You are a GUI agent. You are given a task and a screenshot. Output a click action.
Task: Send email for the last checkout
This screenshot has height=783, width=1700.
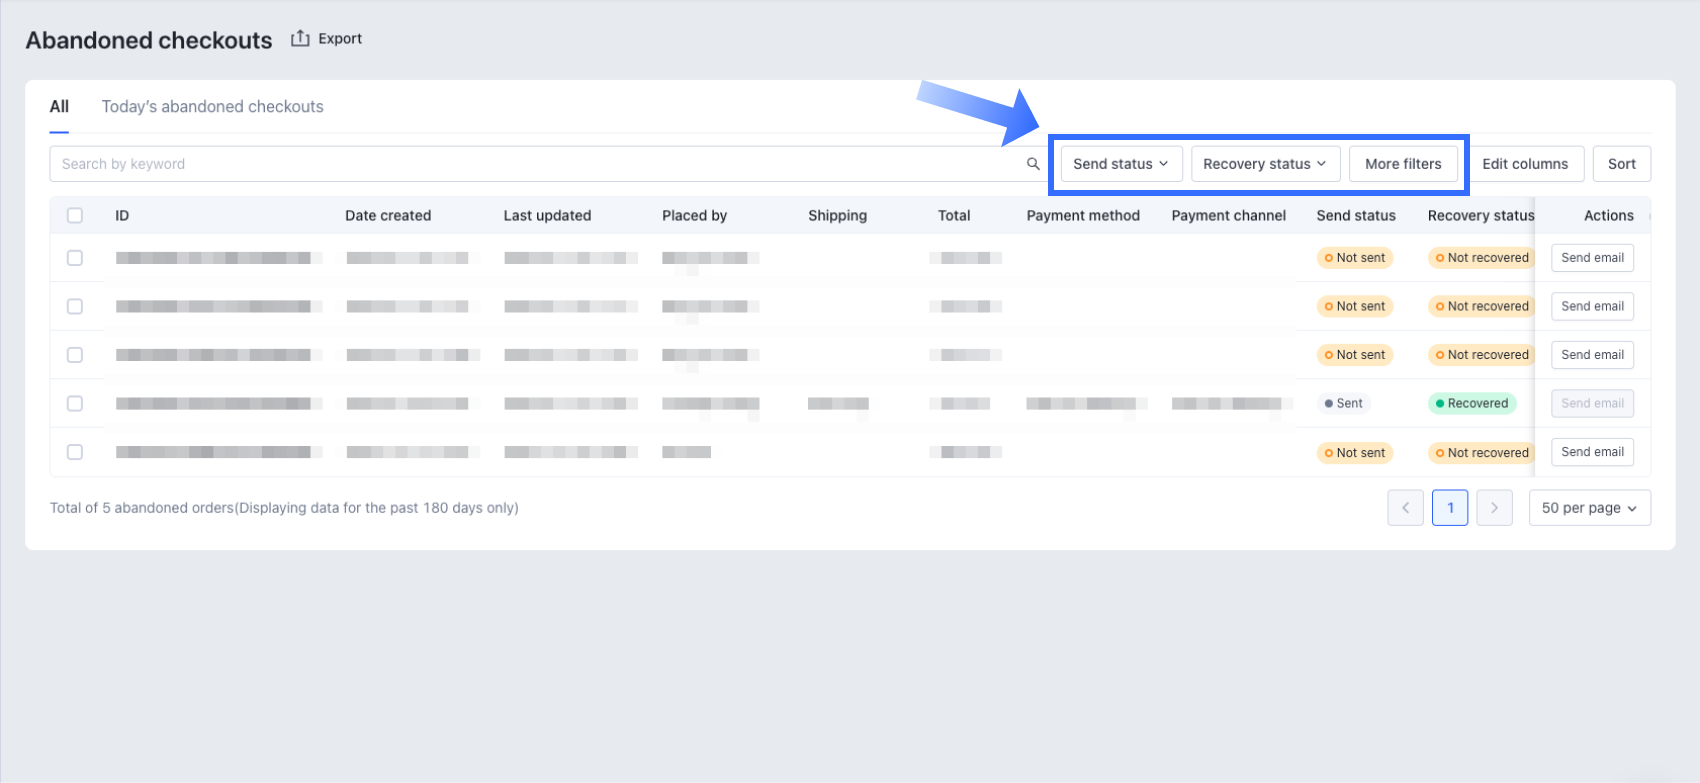(x=1592, y=452)
